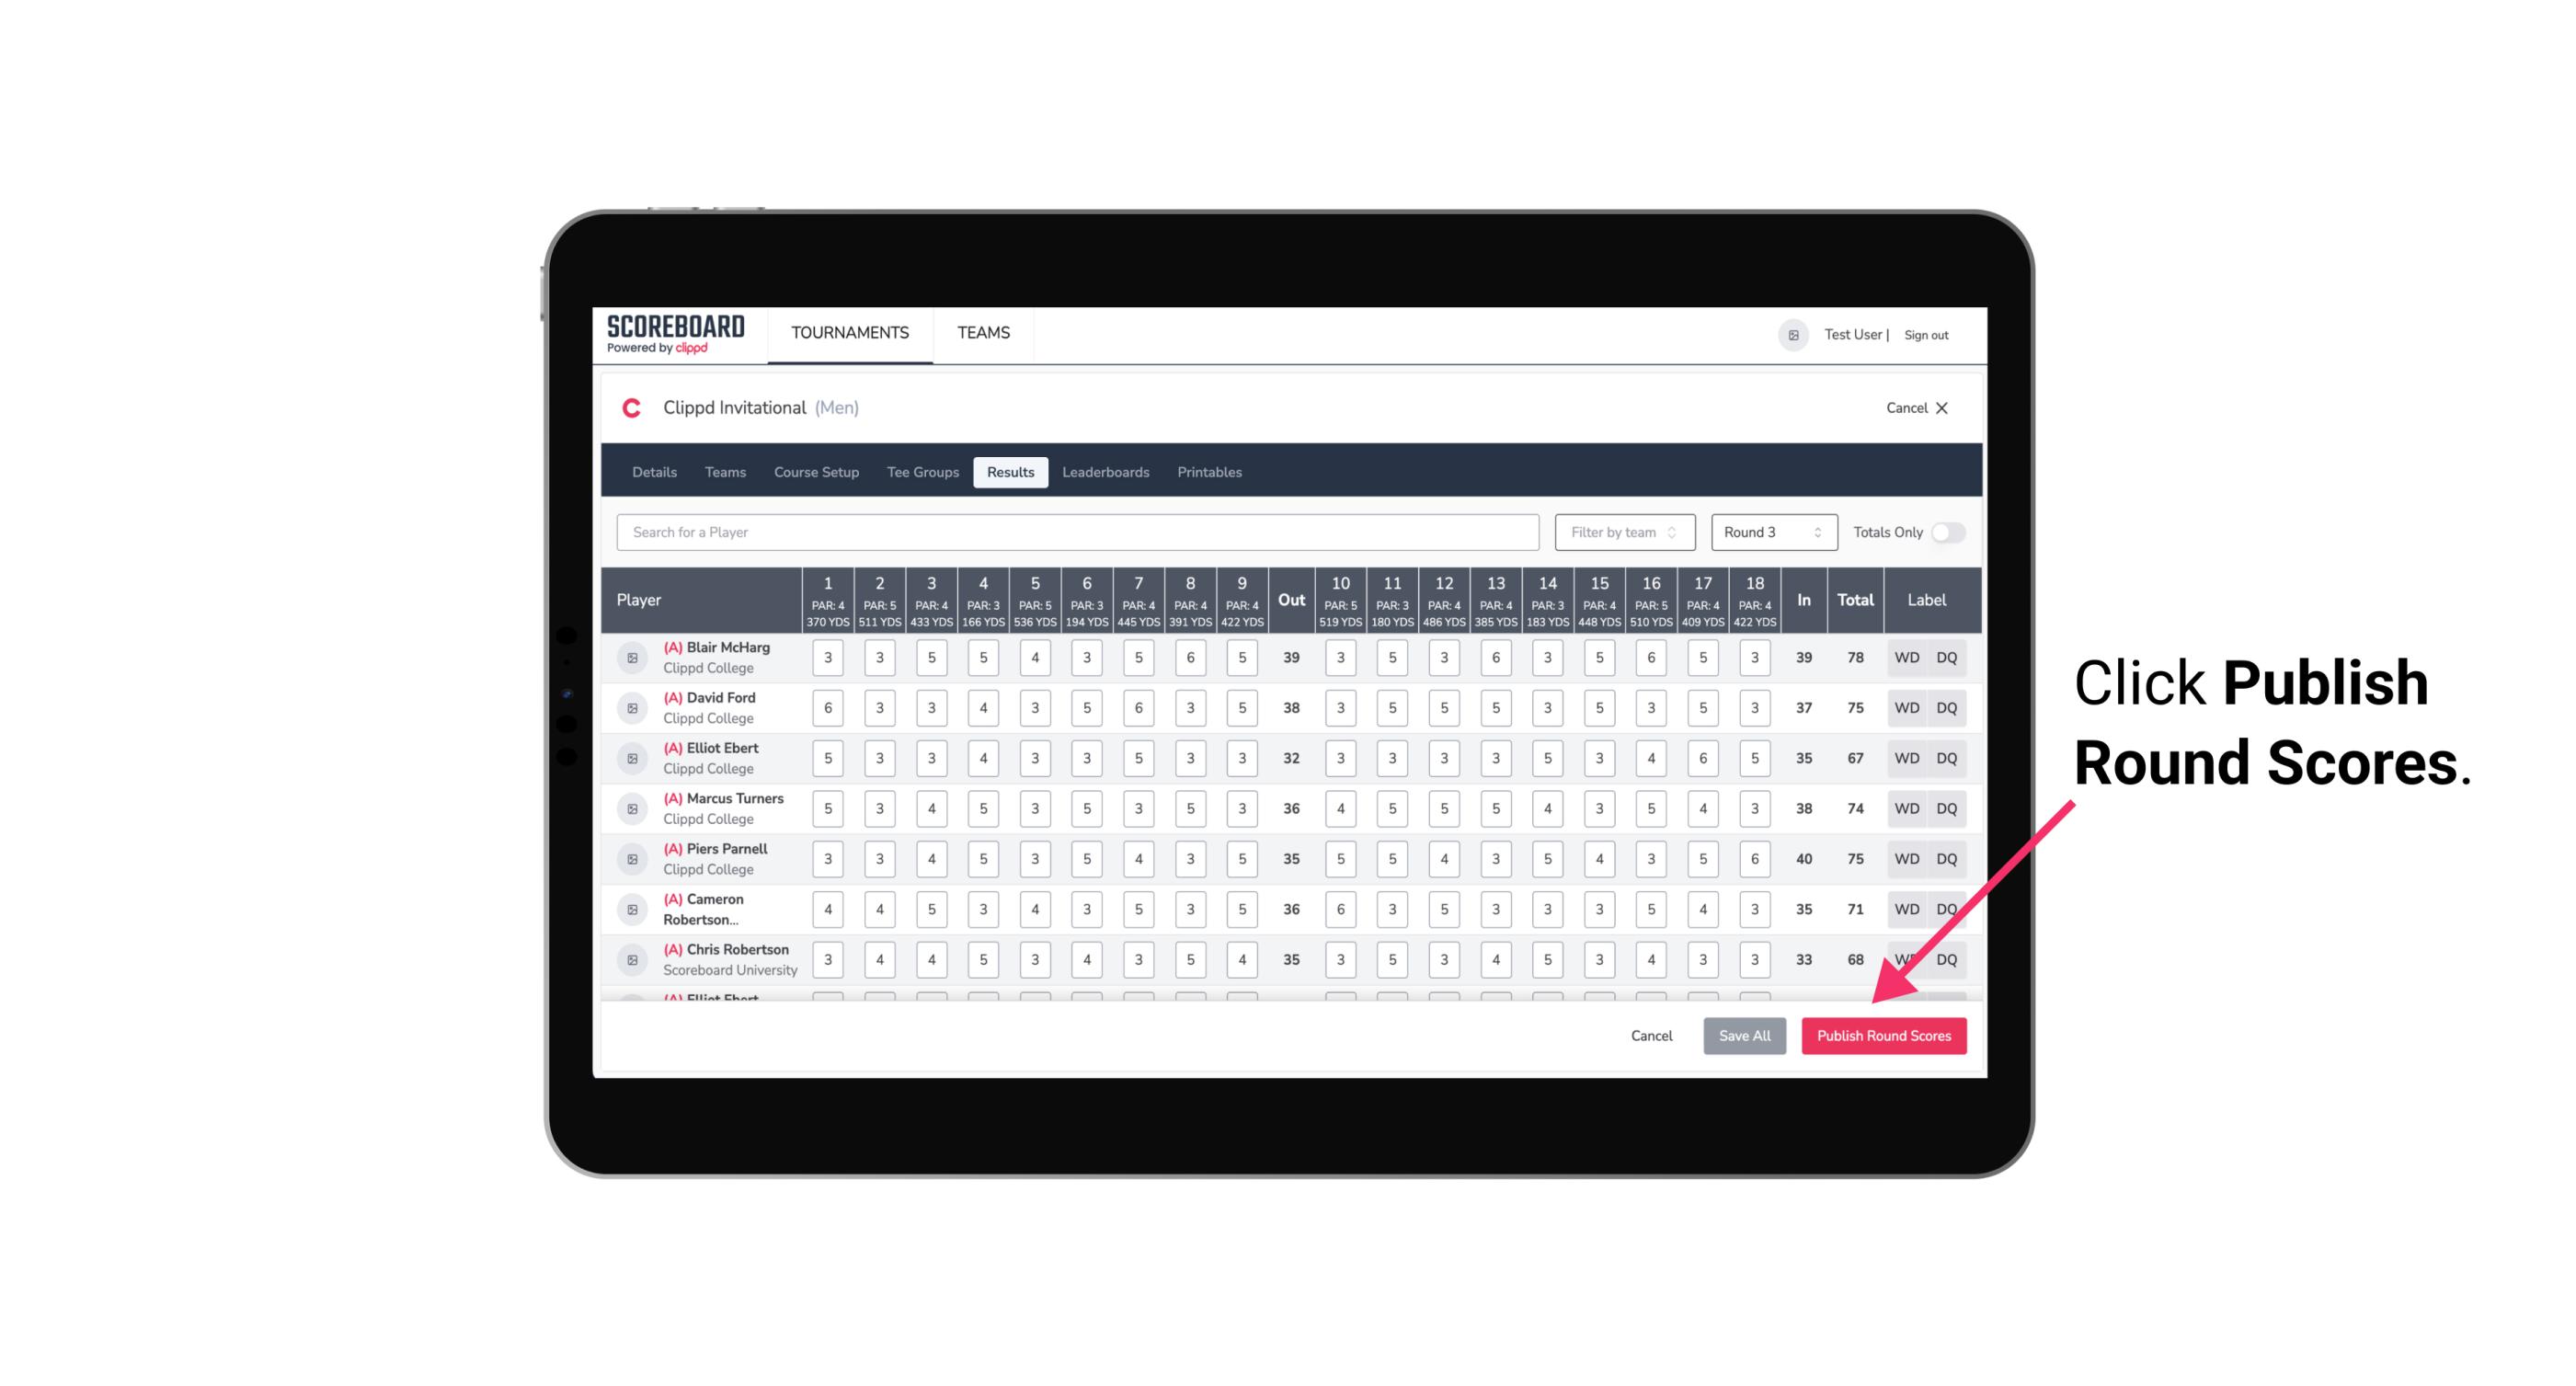Image resolution: width=2576 pixels, height=1386 pixels.
Task: Open the Round 3 dropdown selector
Action: [x=1770, y=533]
